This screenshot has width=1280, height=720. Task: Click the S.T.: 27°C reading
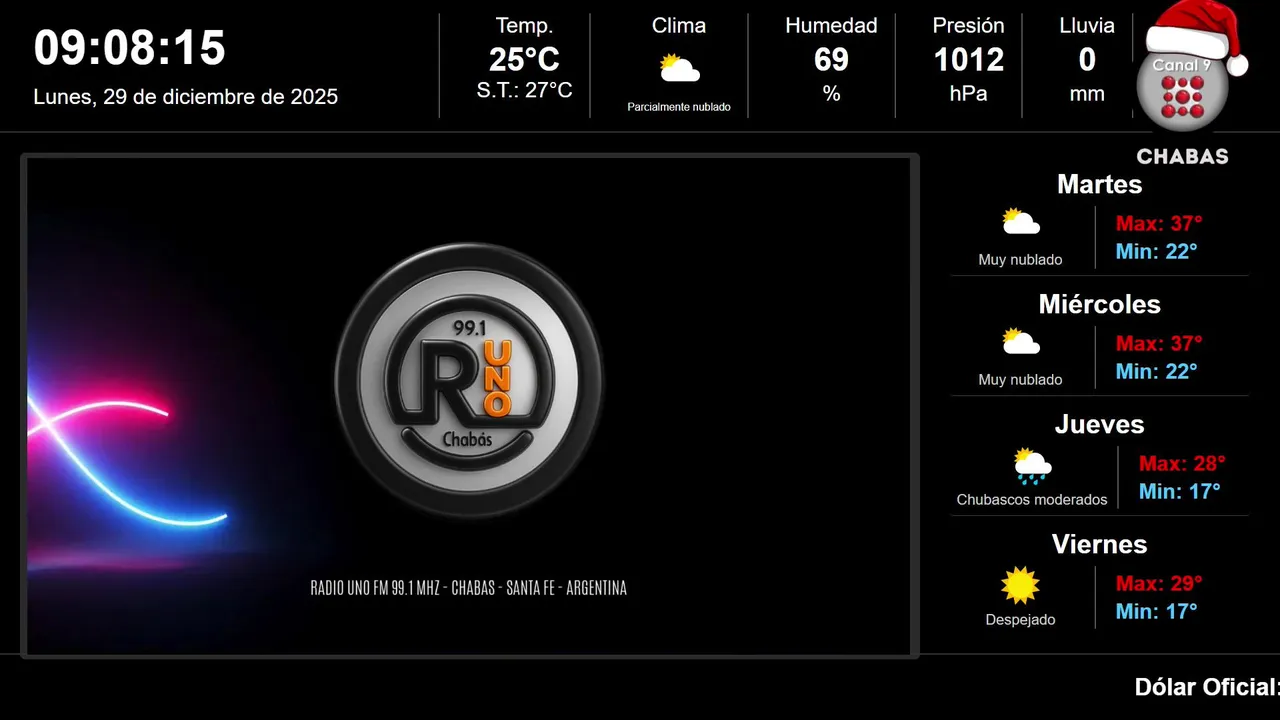click(524, 91)
